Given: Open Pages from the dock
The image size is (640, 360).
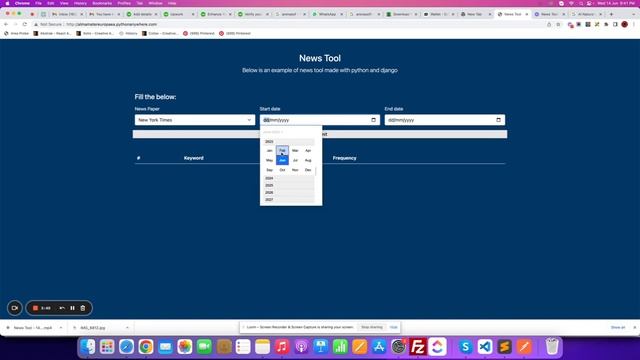Looking at the screenshot, I should click(360, 347).
